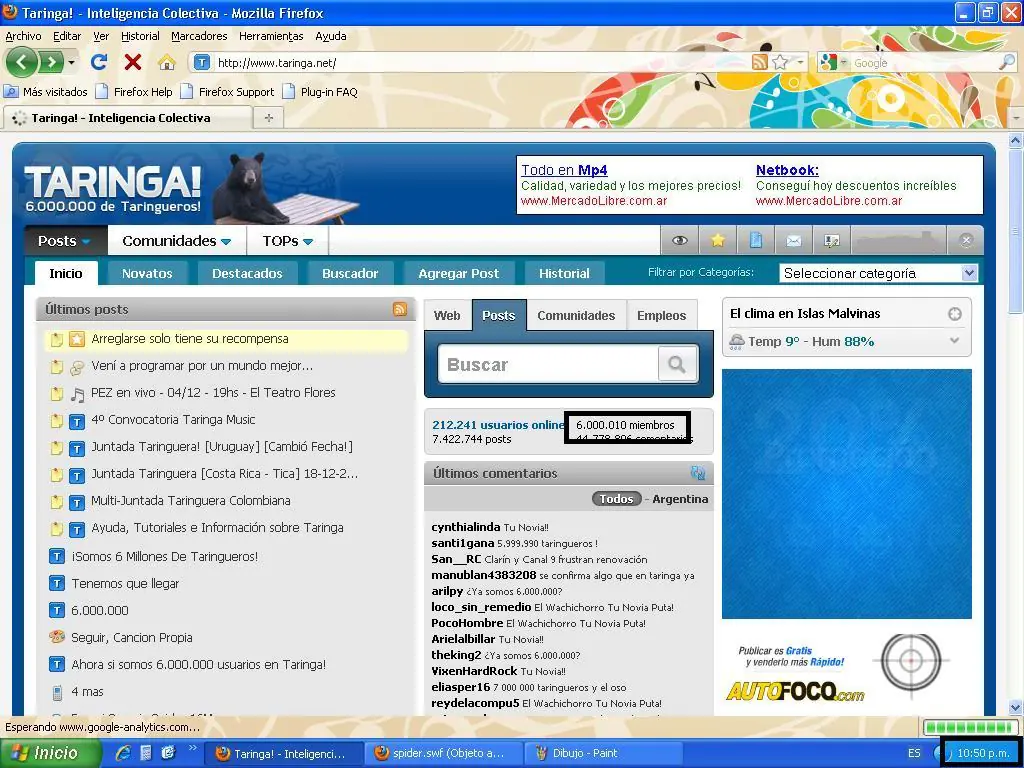
Task: Open post '4º Convocatoria Taringa Music'
Action: click(173, 419)
